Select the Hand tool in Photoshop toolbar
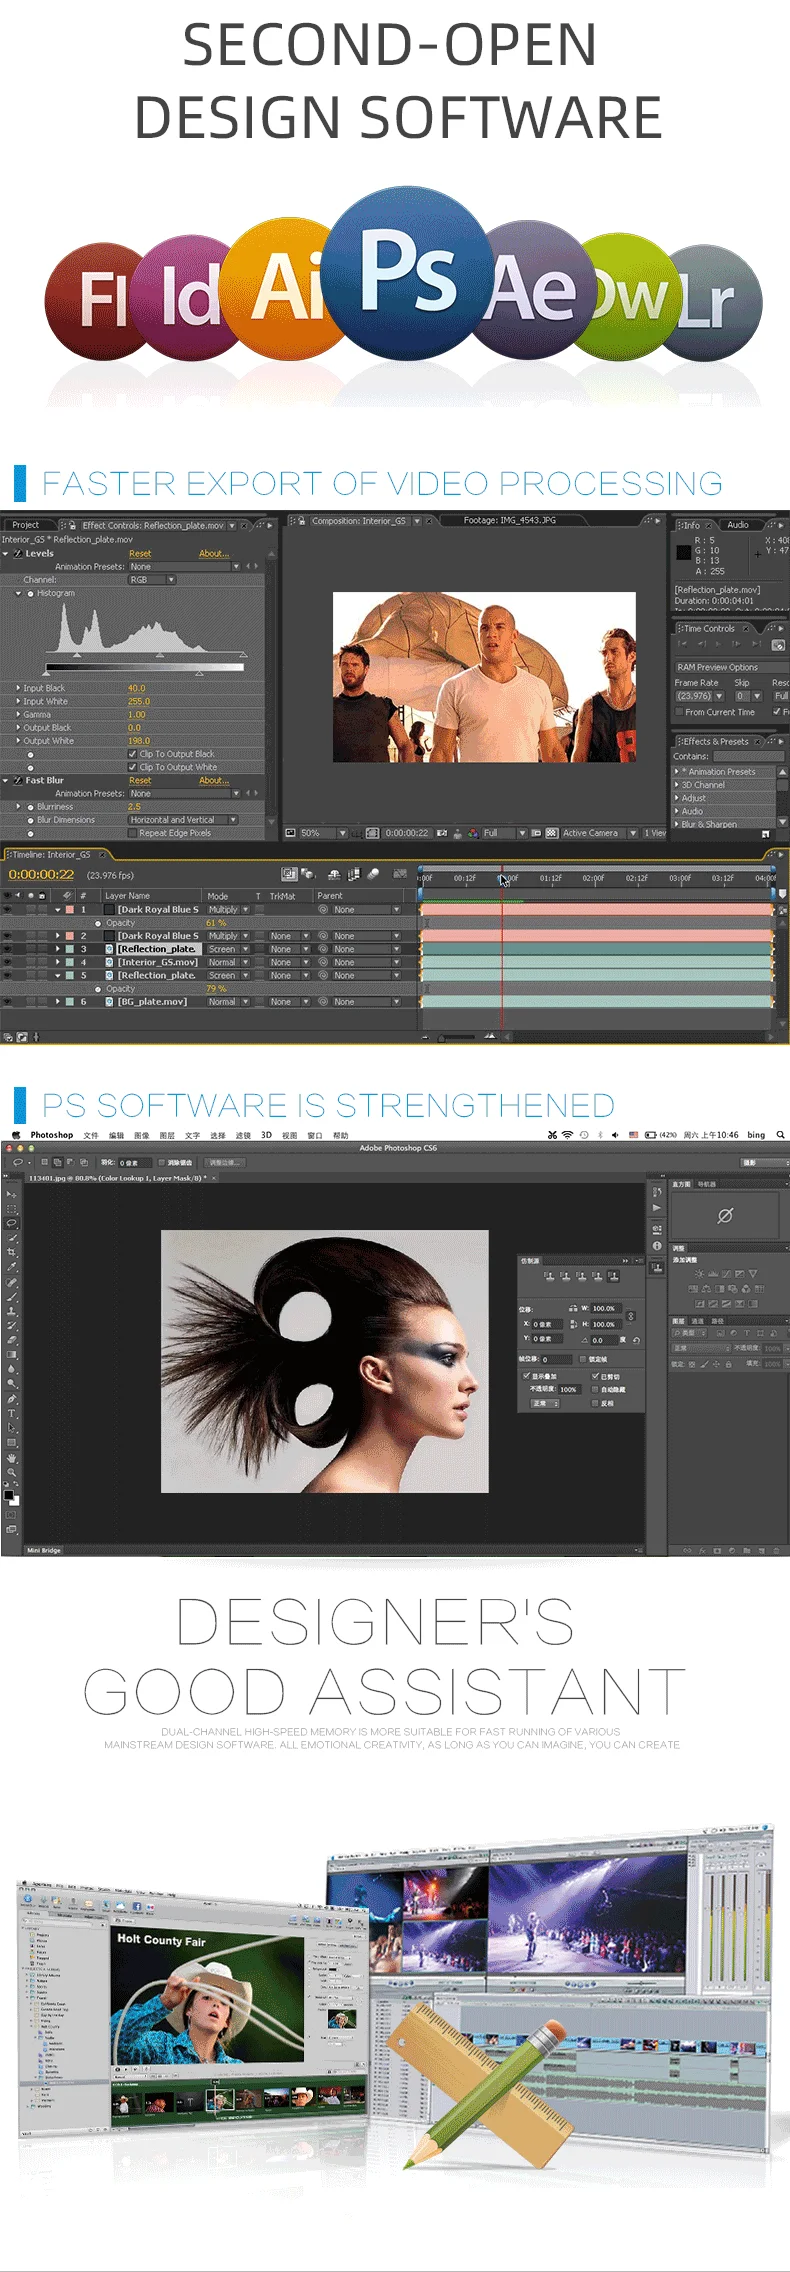The width and height of the screenshot is (790, 2272). 12,1457
